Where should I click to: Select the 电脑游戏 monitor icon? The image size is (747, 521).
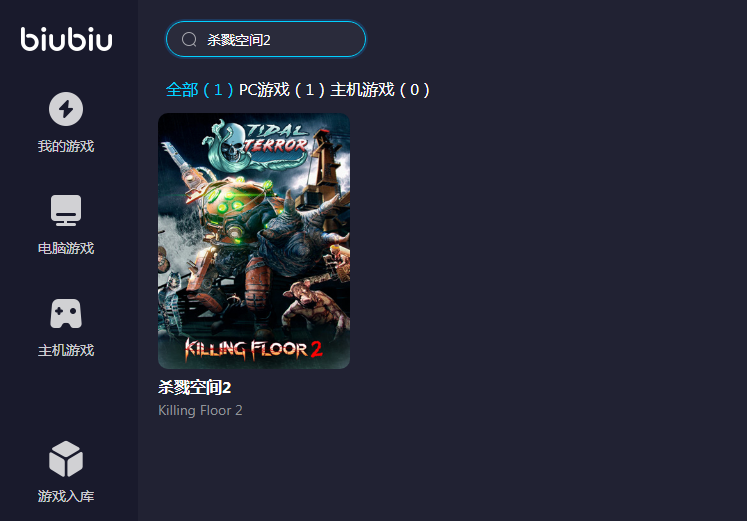[x=66, y=210]
